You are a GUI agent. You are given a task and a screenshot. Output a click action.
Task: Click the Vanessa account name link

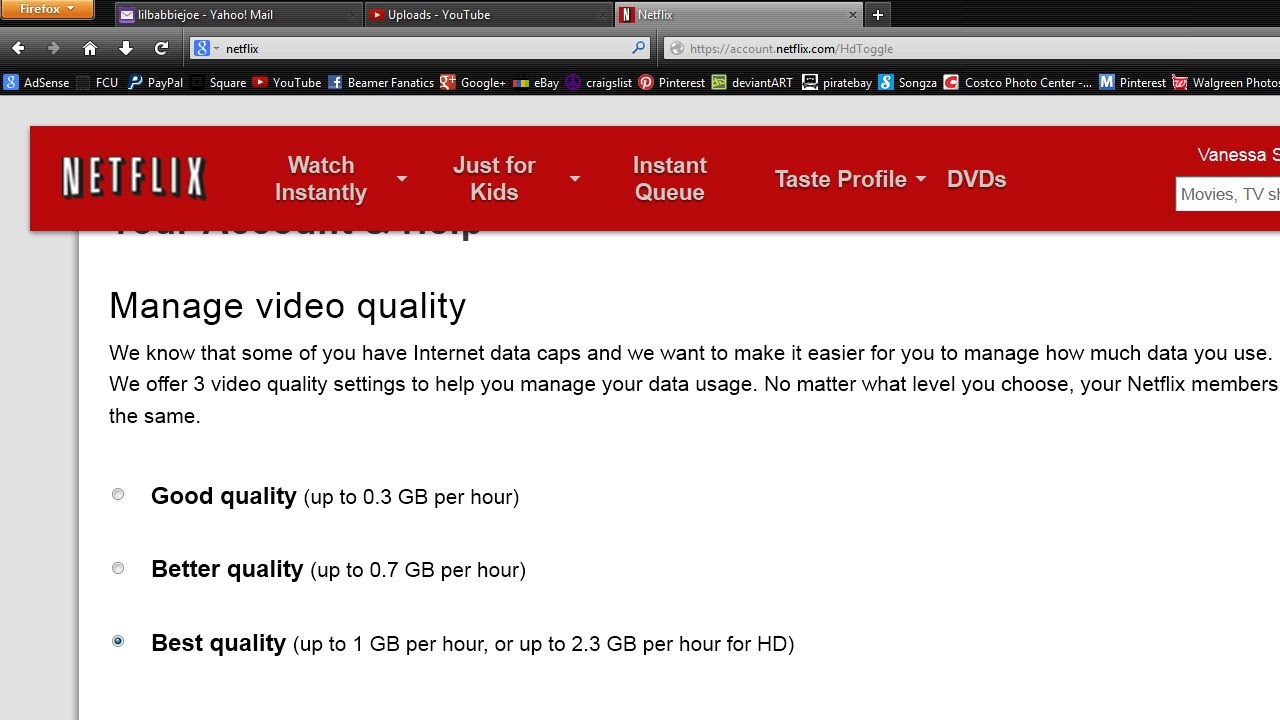[x=1239, y=155]
